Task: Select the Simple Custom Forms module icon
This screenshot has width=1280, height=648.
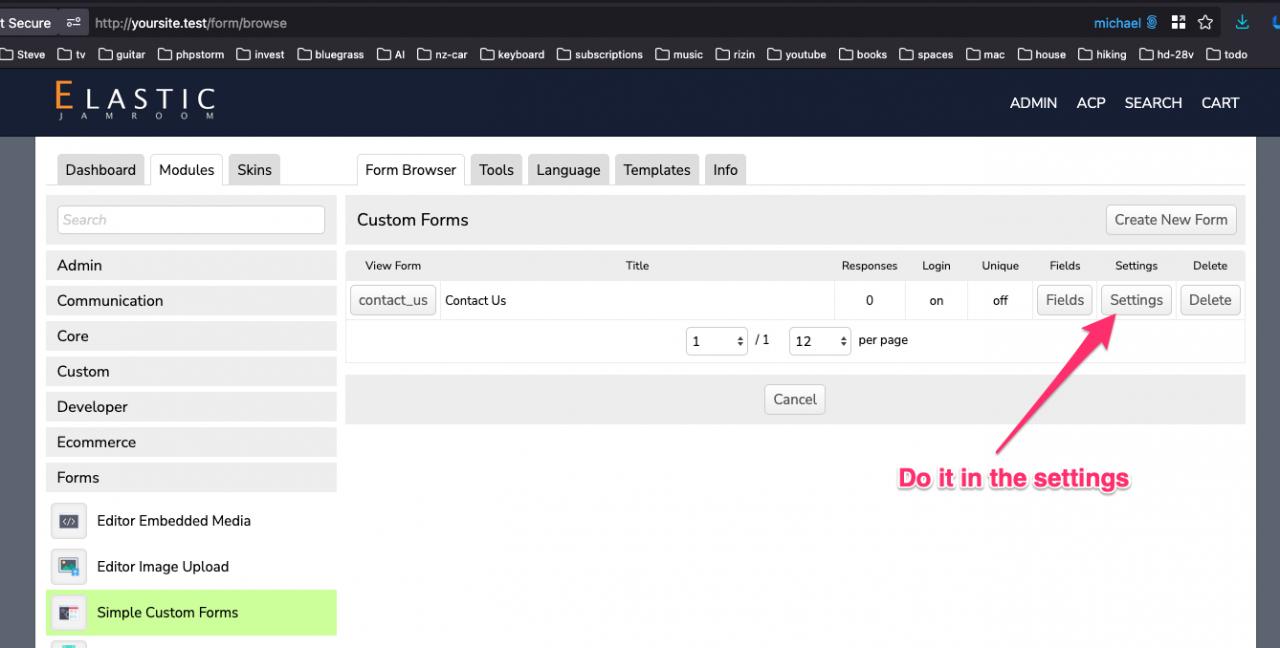Action: pyautogui.click(x=69, y=613)
